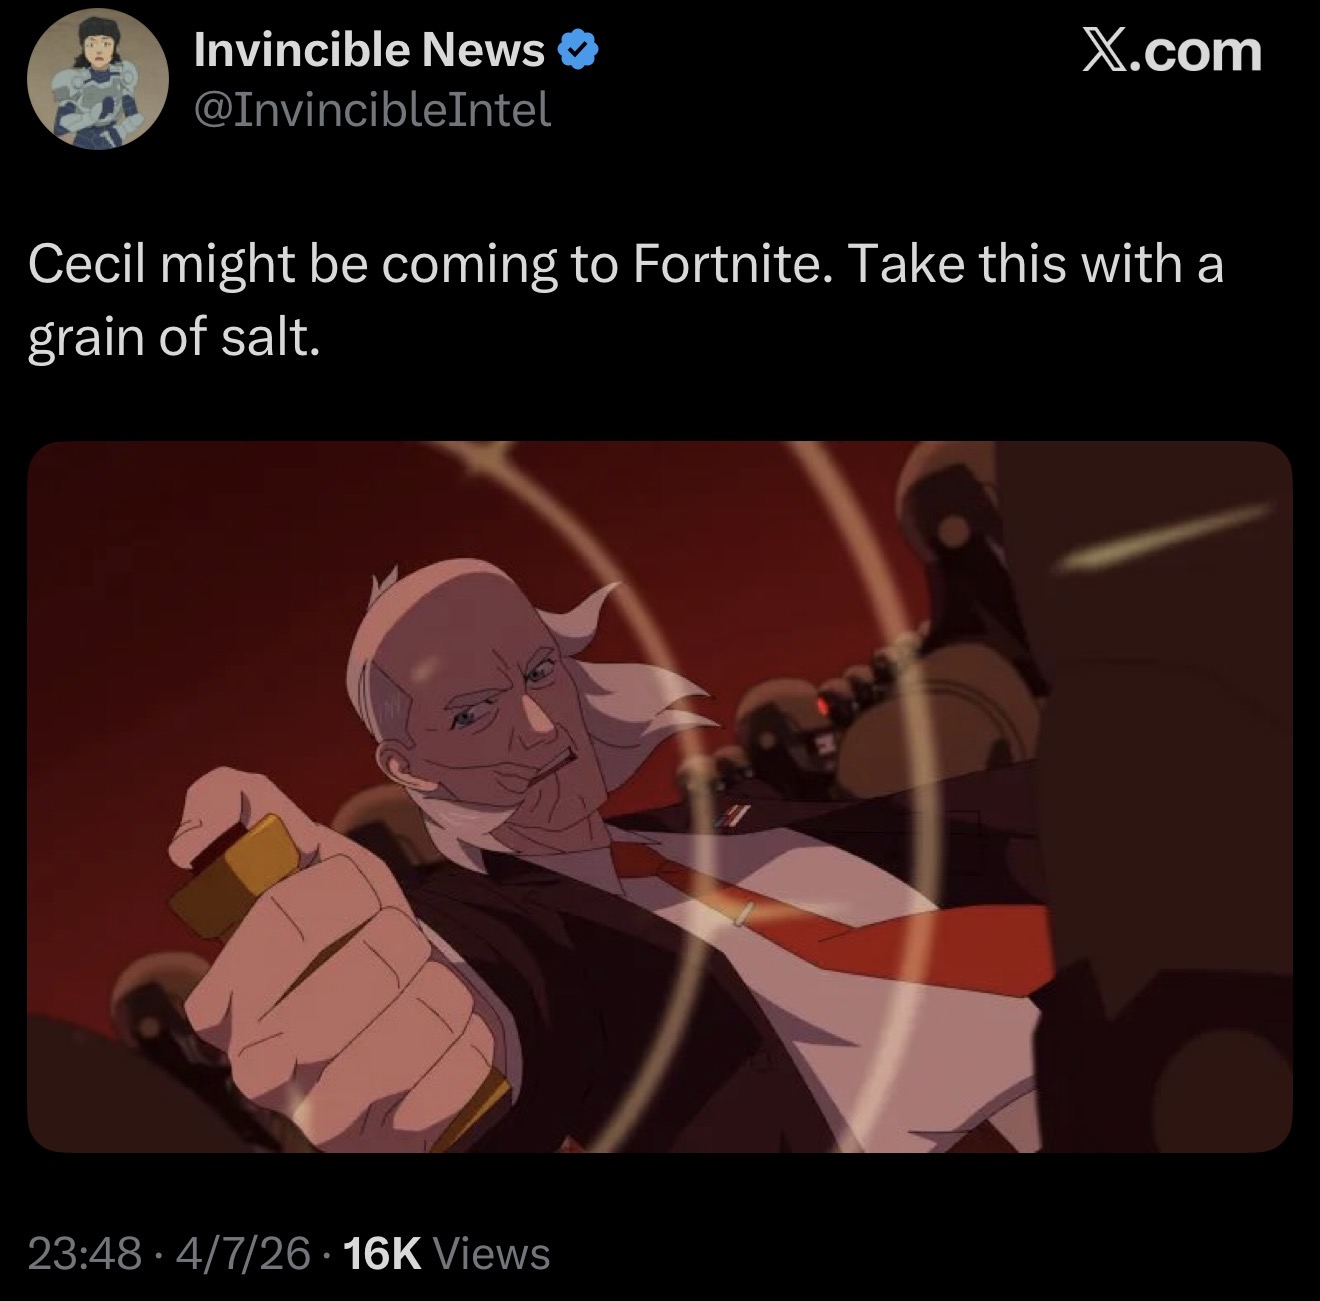Open the 16K Views count

coord(446,1253)
